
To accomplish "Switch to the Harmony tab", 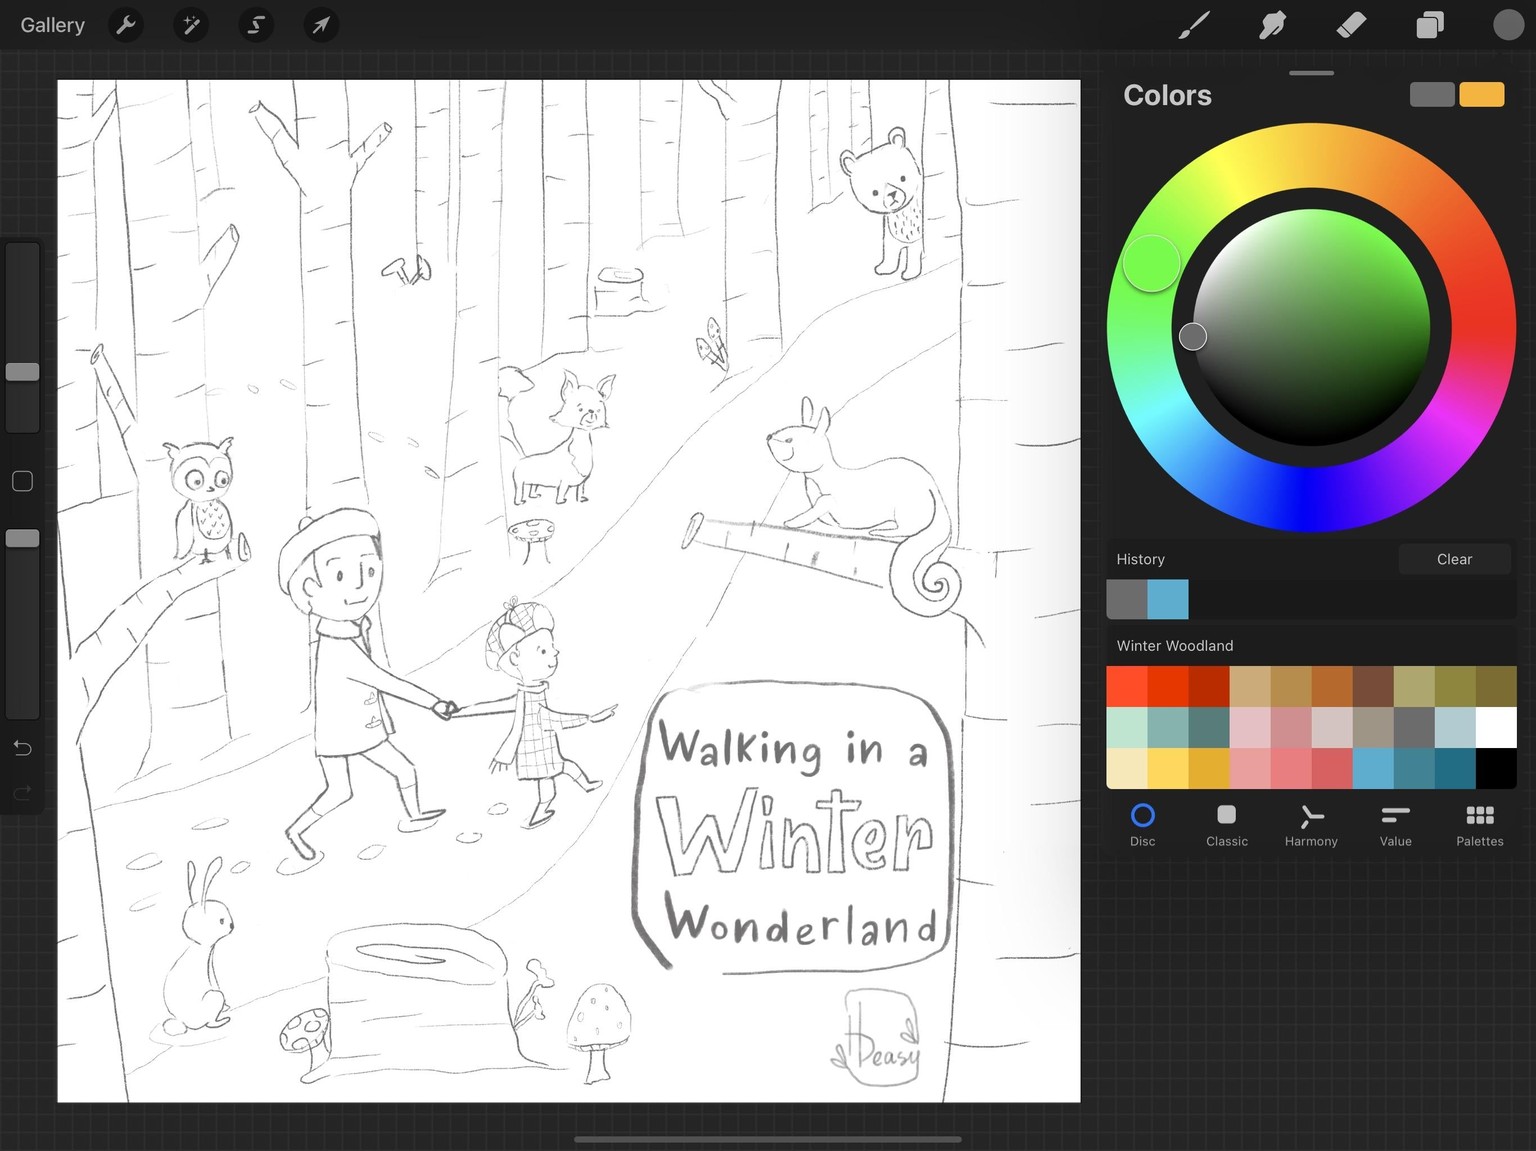I will pos(1311,826).
